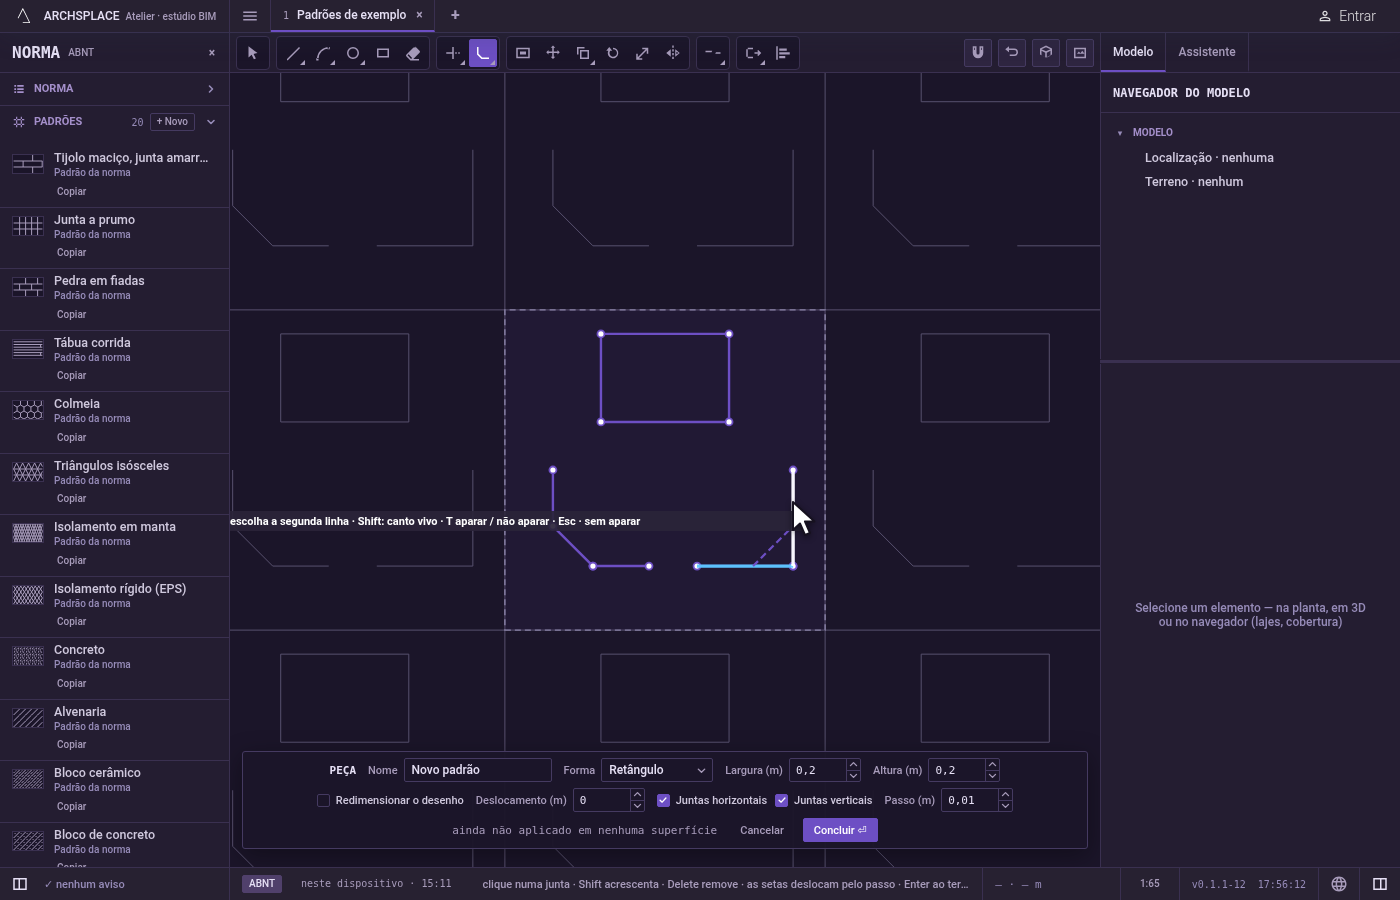Click the undo arrow icon
The height and width of the screenshot is (900, 1400).
(1012, 53)
